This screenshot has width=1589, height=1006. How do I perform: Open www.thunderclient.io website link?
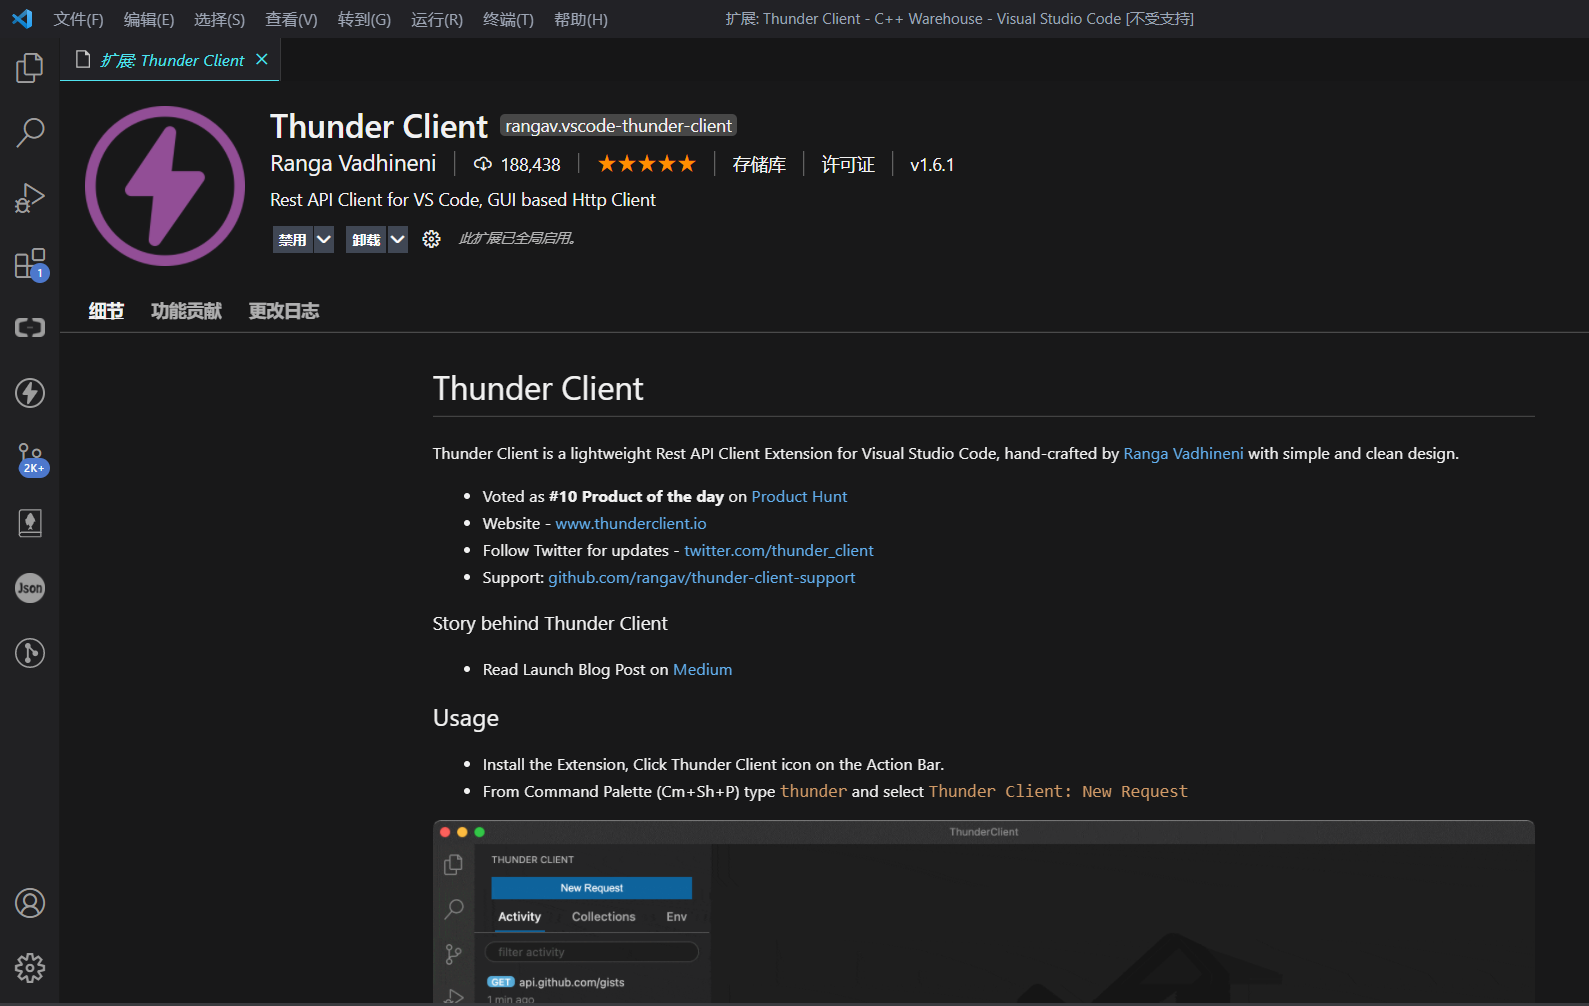click(x=631, y=523)
